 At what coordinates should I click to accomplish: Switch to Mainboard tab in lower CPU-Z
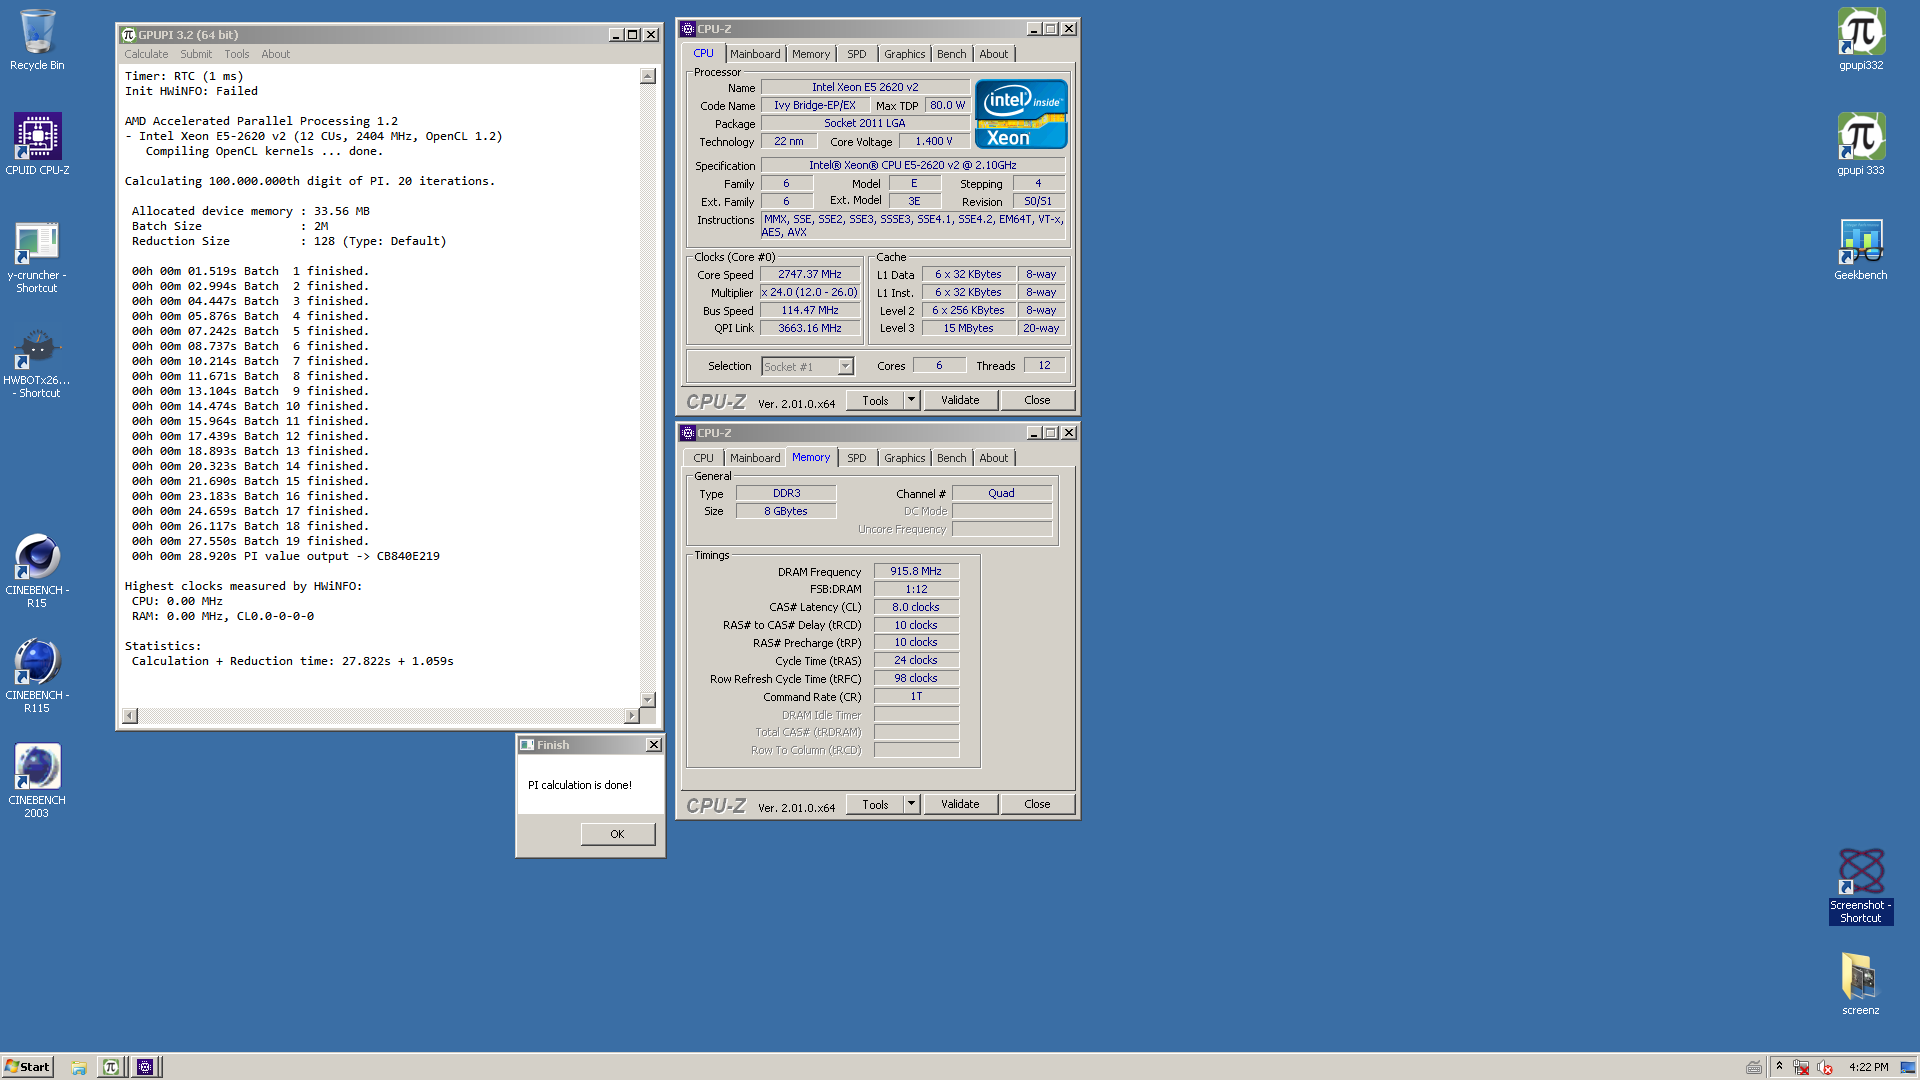point(755,458)
